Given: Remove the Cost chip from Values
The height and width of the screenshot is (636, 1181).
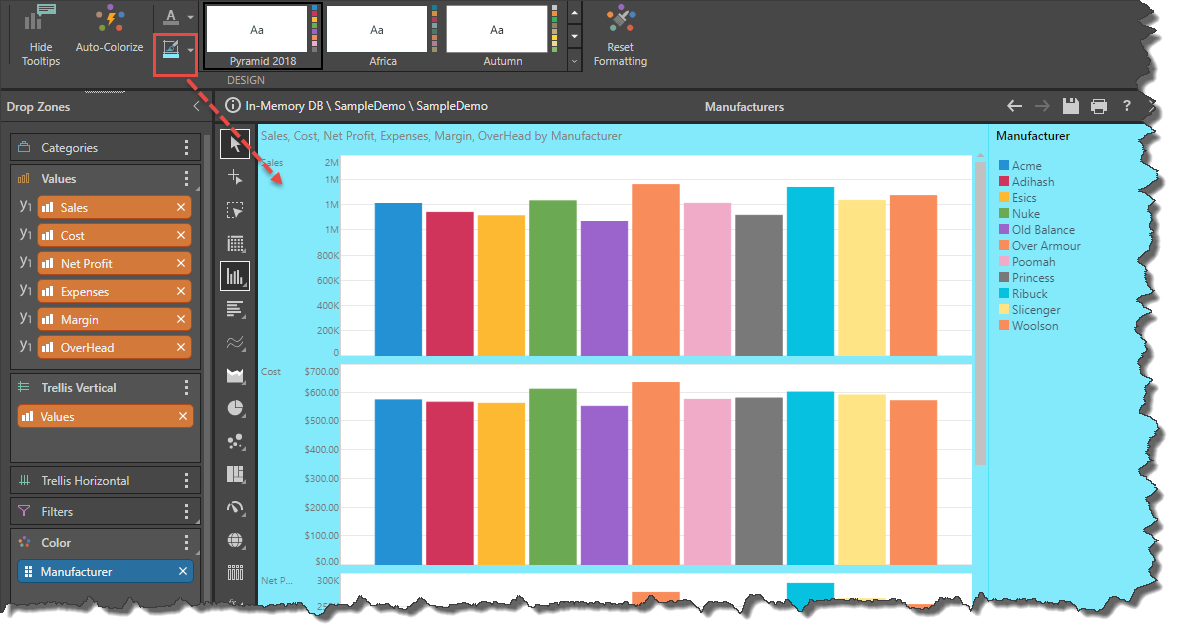Looking at the screenshot, I should [181, 235].
